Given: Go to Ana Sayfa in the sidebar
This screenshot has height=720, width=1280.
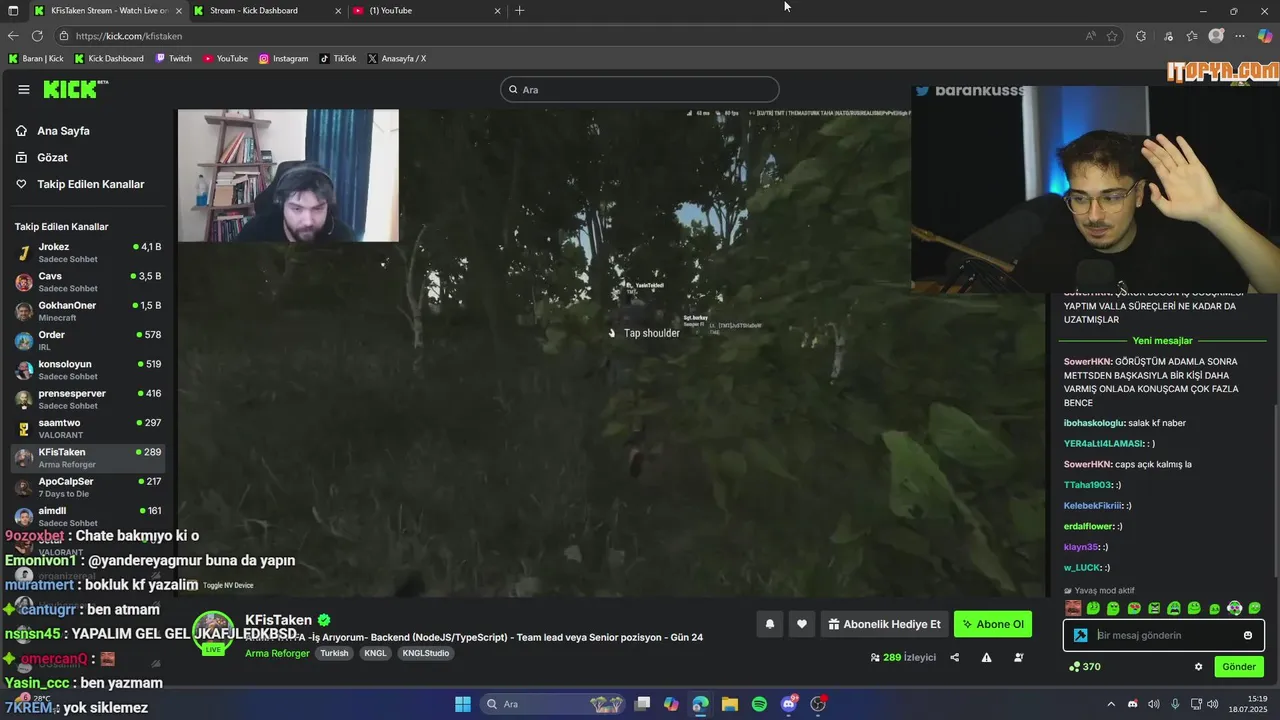Looking at the screenshot, I should (x=63, y=131).
